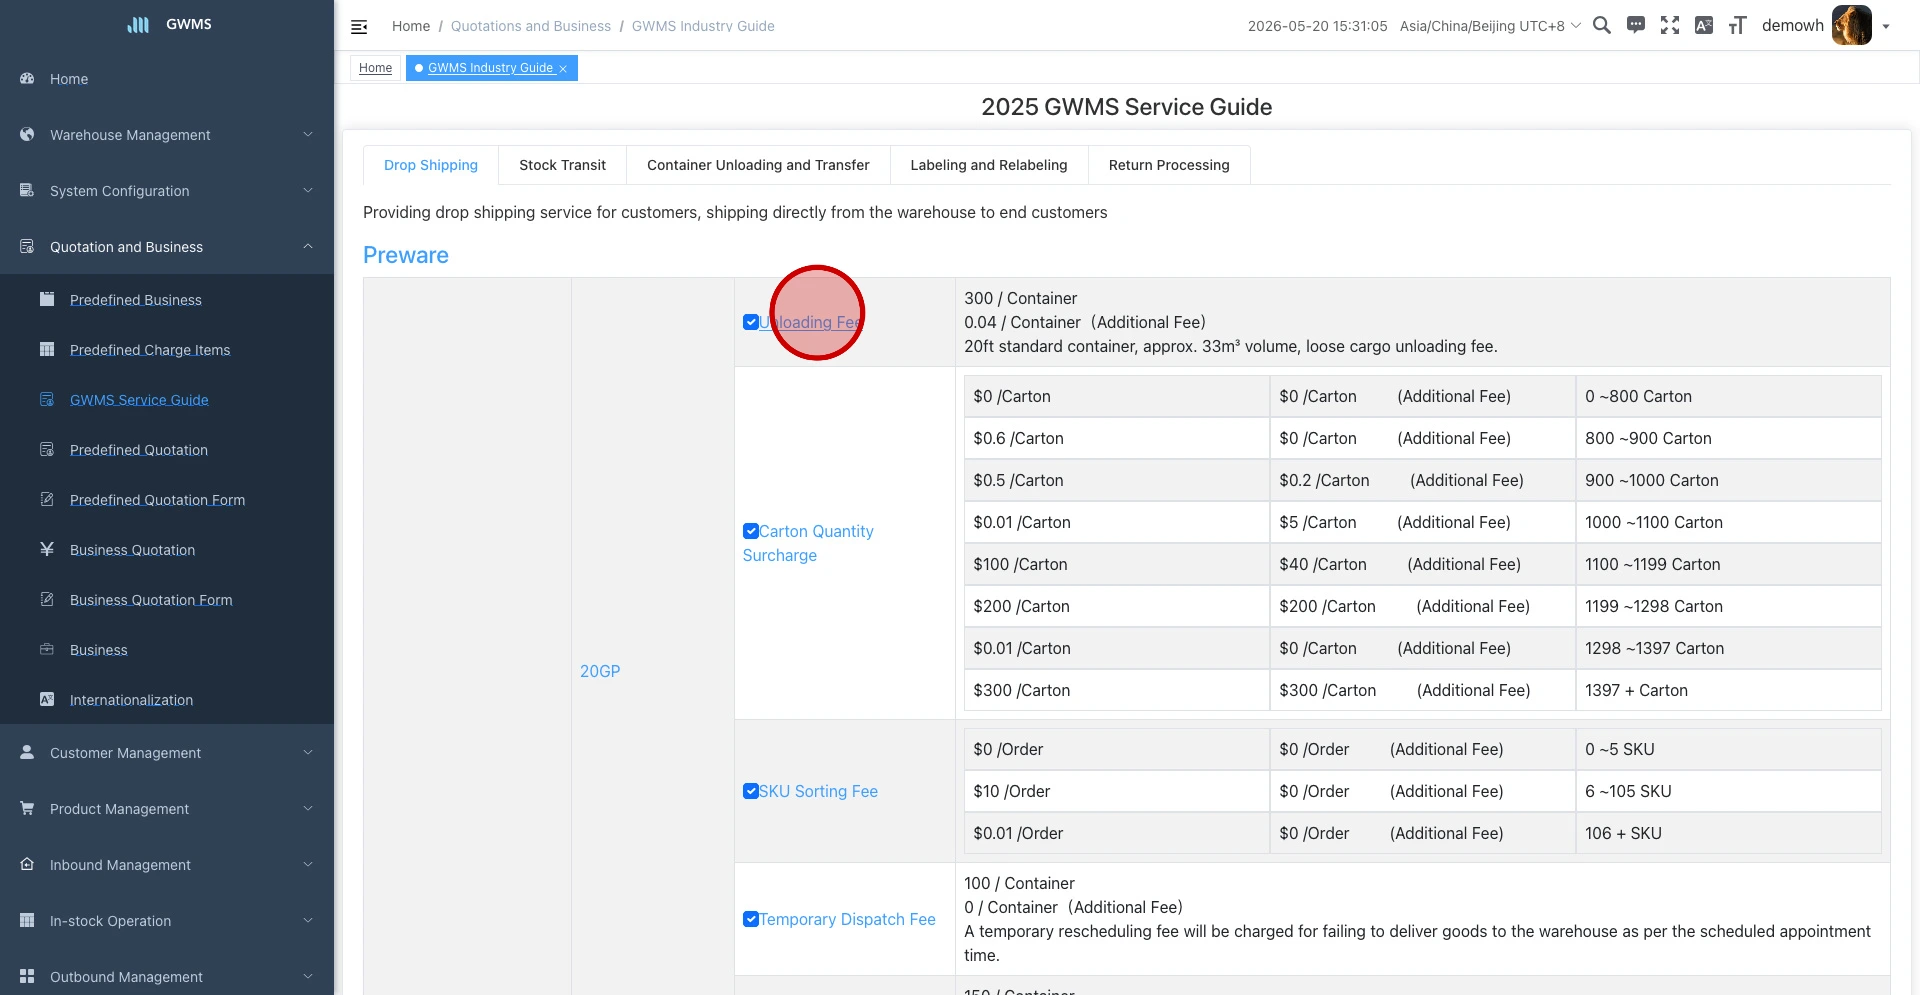Expand Inbound Management chevron
1920x995 pixels.
coord(308,864)
